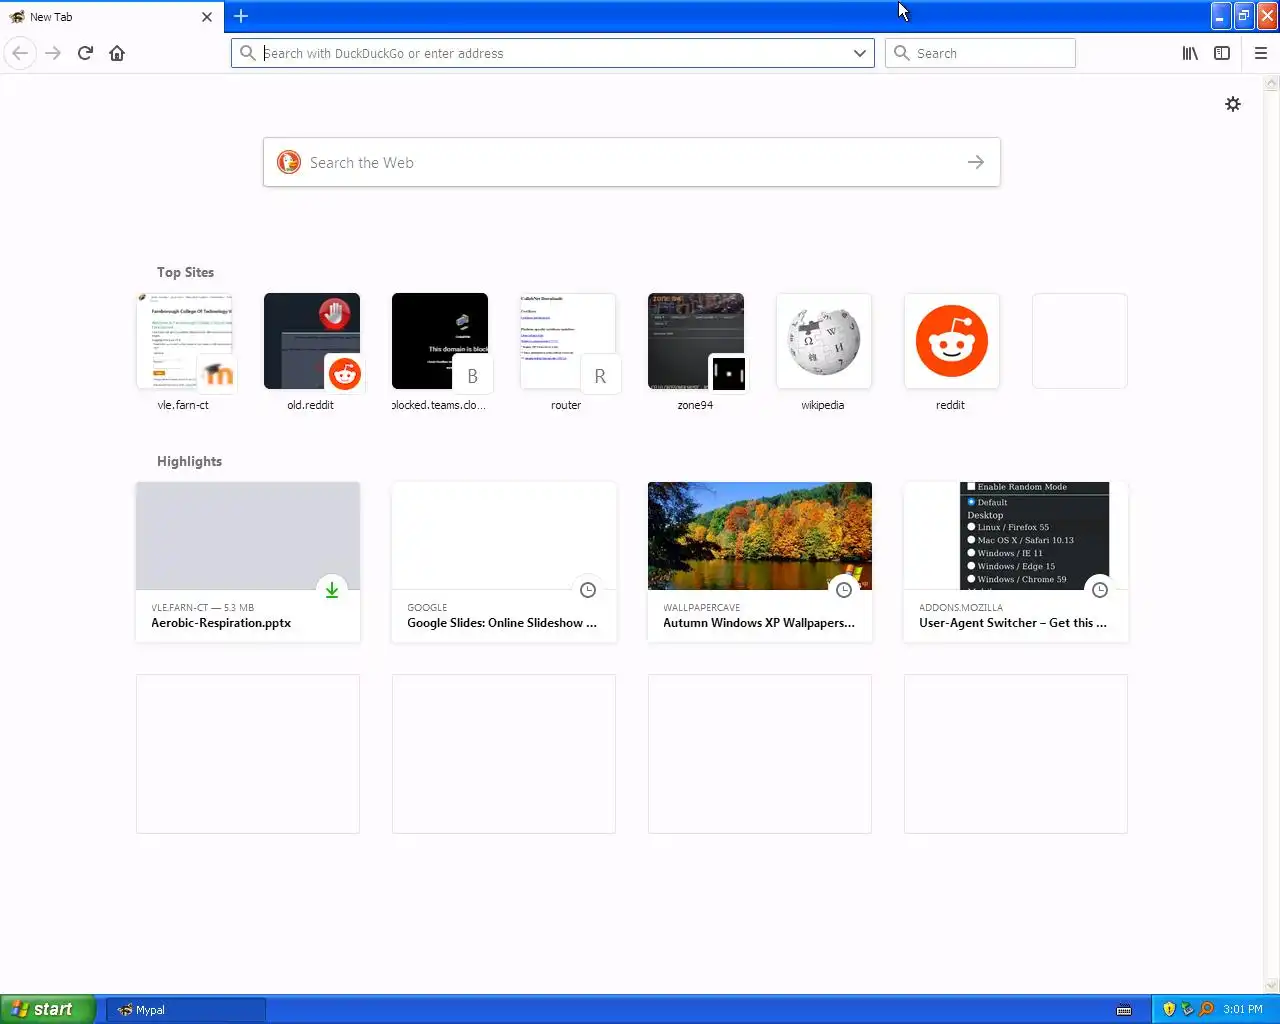Viewport: 1280px width, 1024px height.
Task: Click the page scrollbar down arrow
Action: pyautogui.click(x=1272, y=986)
